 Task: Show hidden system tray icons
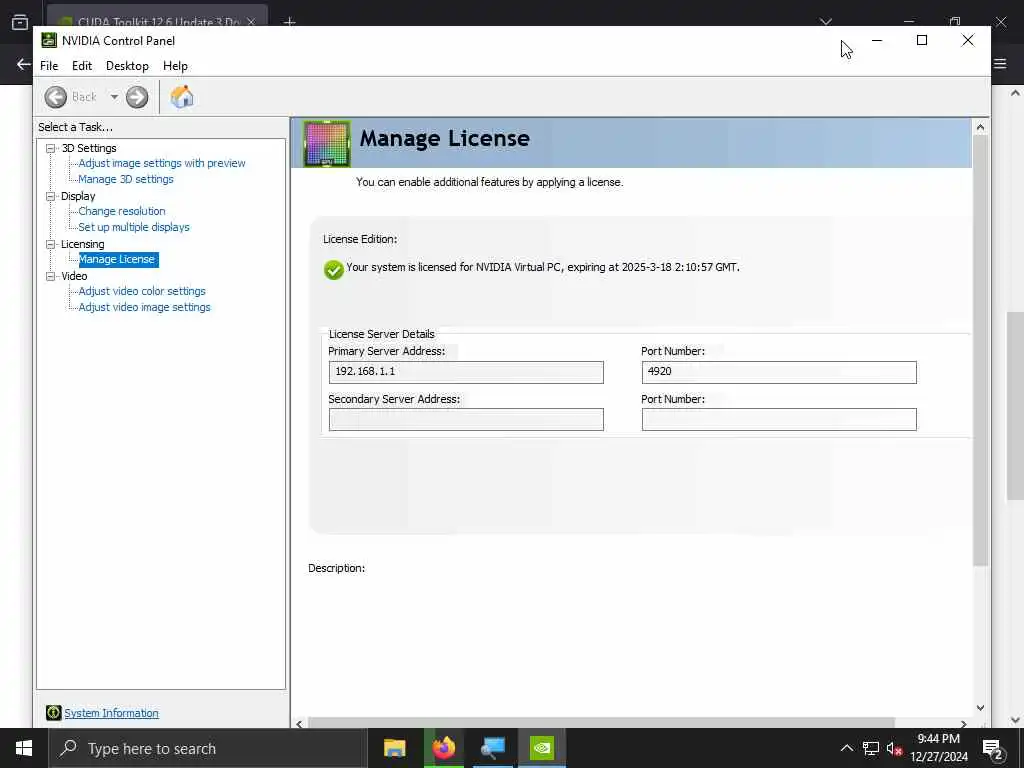[846, 748]
